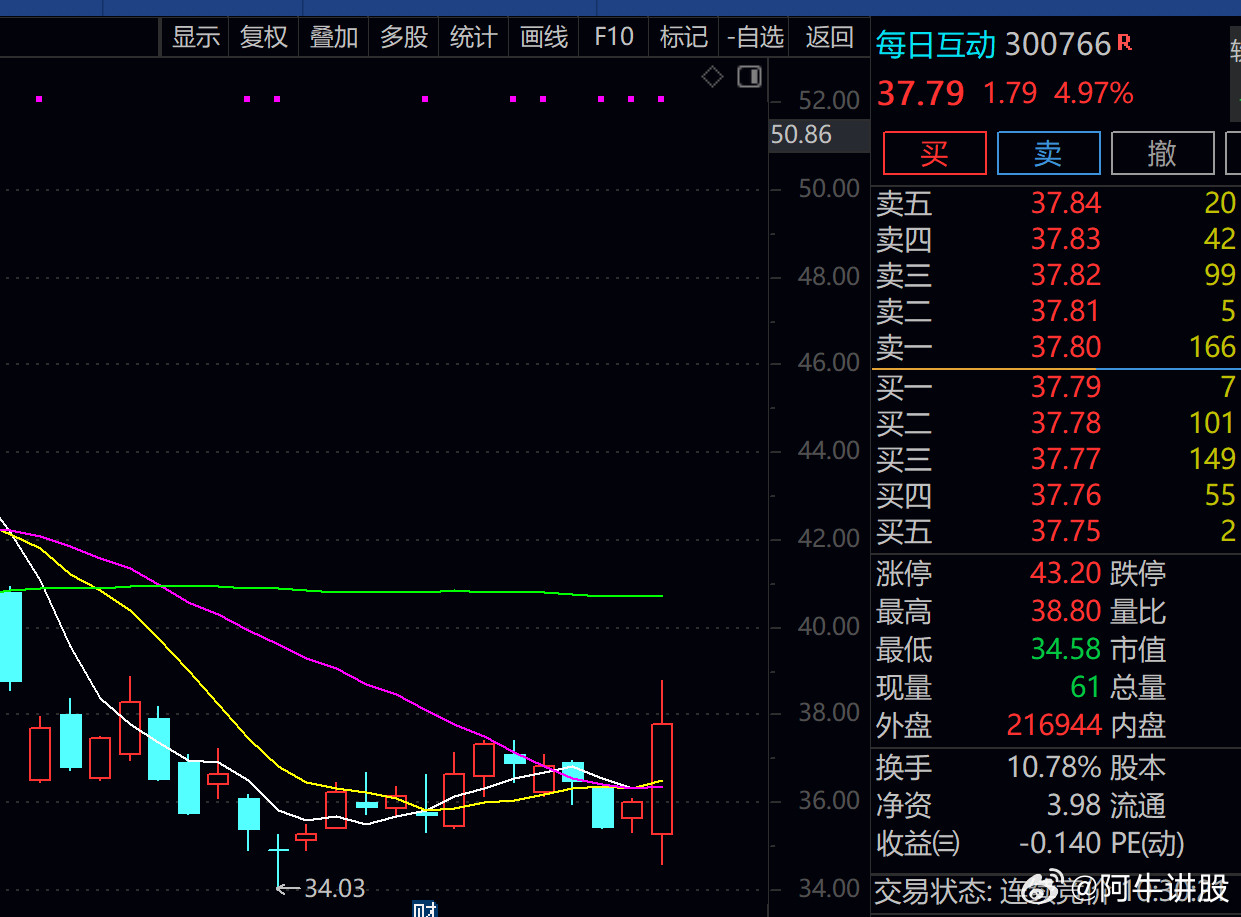
Task: Click the 财 icon below the candlestick chart
Action: [x=424, y=908]
